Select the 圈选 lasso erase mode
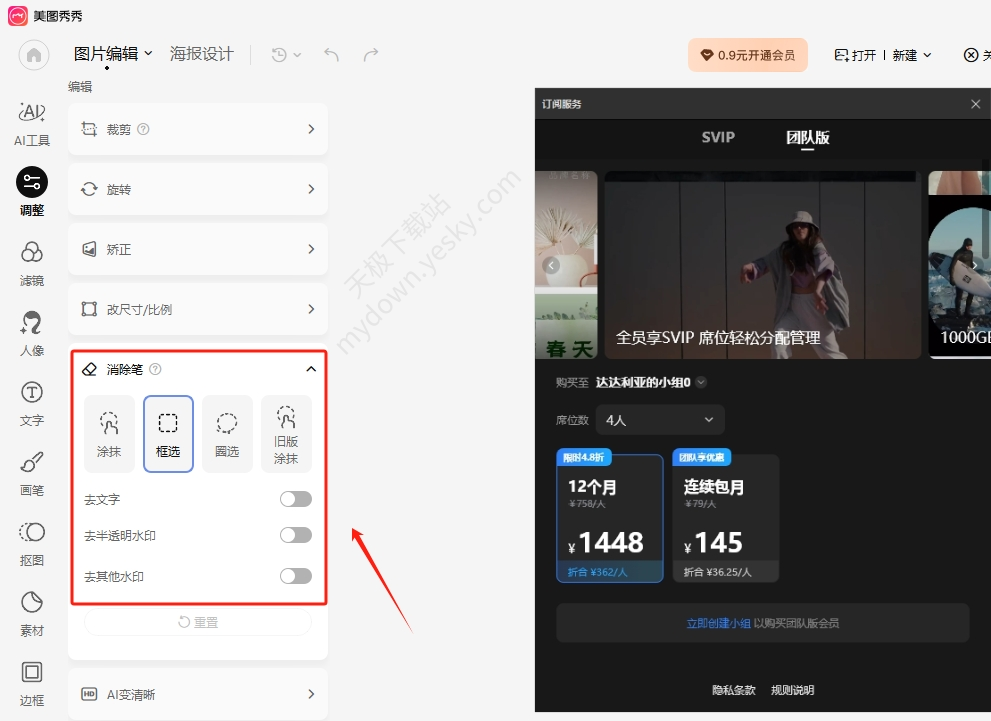Screen dimensions: 991x721 coord(227,433)
